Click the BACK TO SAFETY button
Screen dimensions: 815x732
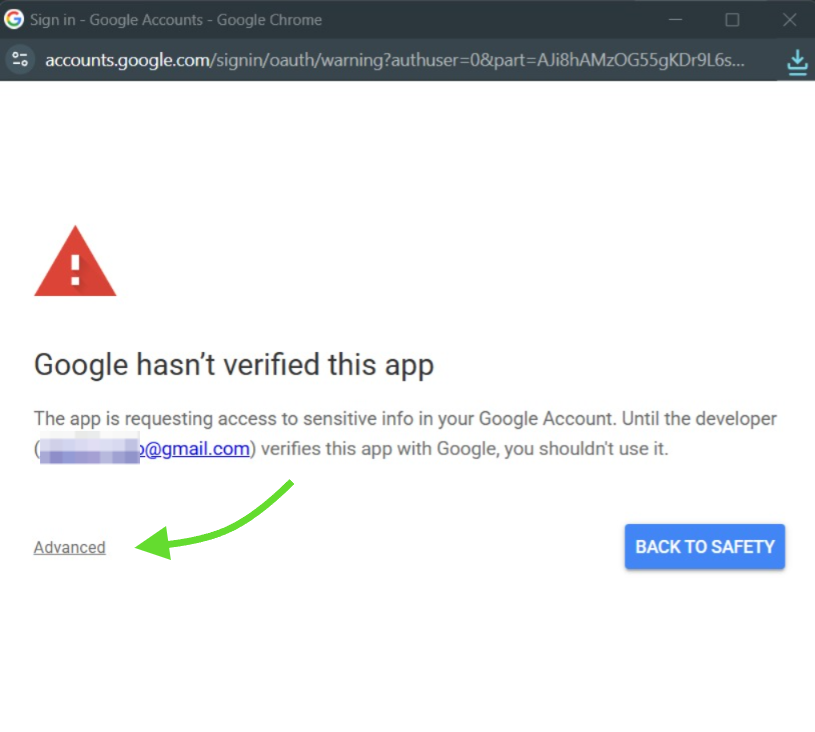pyautogui.click(x=705, y=546)
